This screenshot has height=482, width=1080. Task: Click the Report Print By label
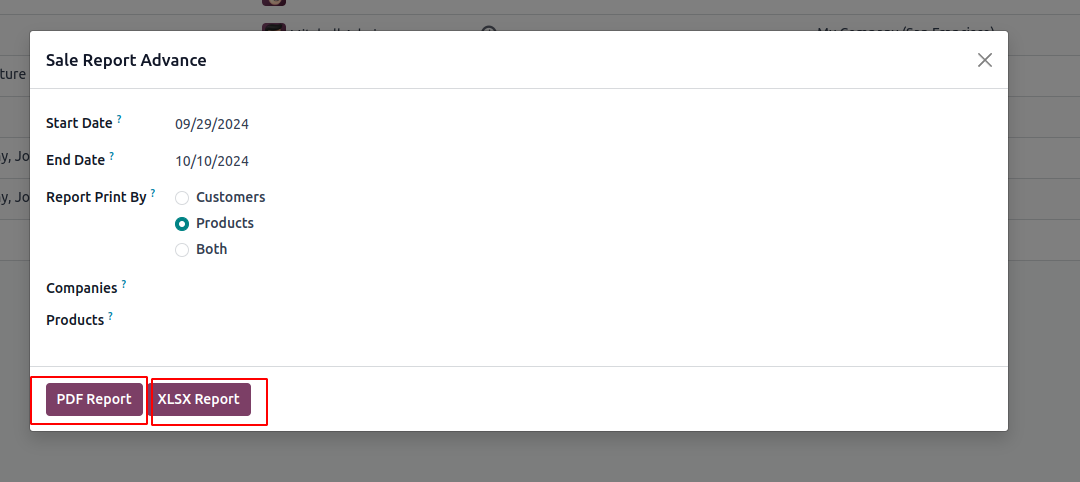point(96,197)
